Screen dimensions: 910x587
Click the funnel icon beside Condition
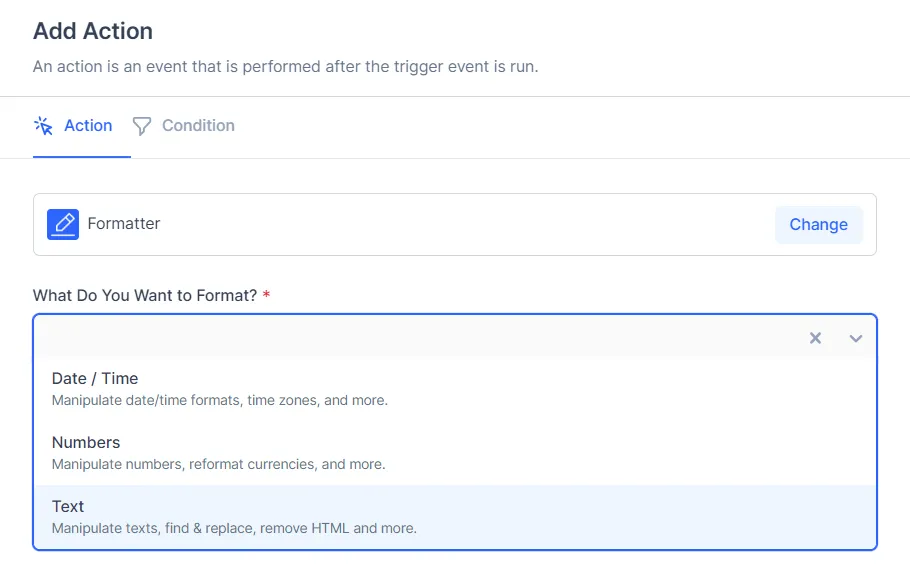point(141,125)
